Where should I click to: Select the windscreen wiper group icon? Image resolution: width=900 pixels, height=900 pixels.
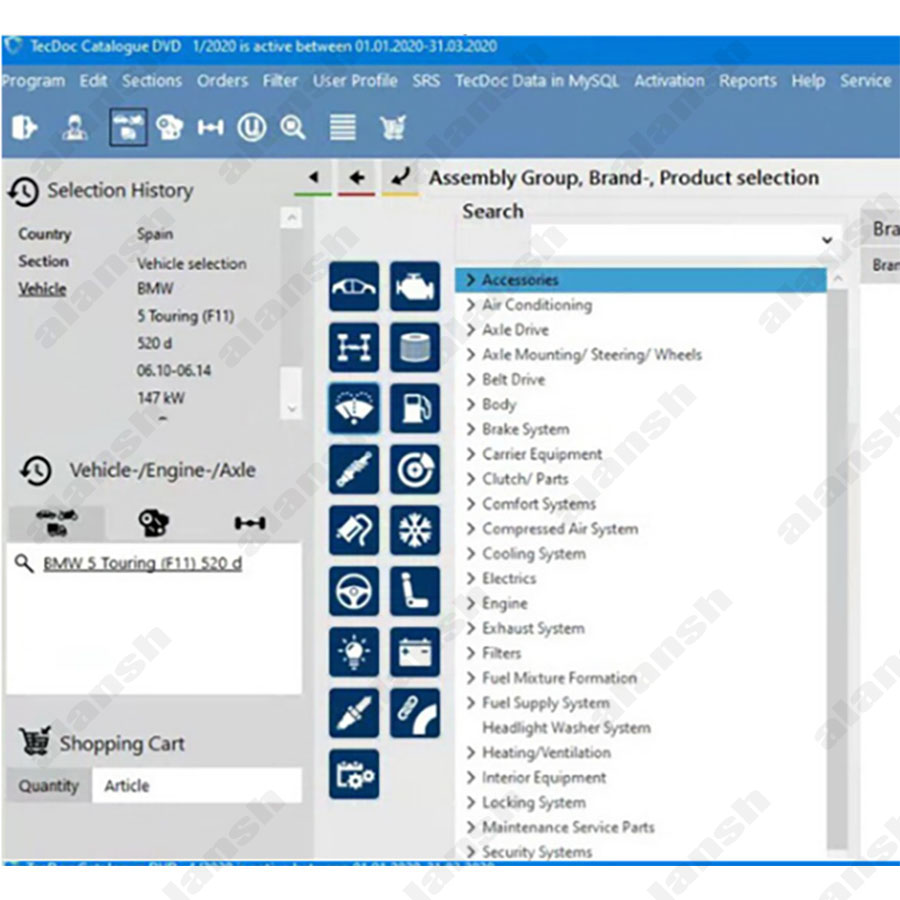(354, 408)
